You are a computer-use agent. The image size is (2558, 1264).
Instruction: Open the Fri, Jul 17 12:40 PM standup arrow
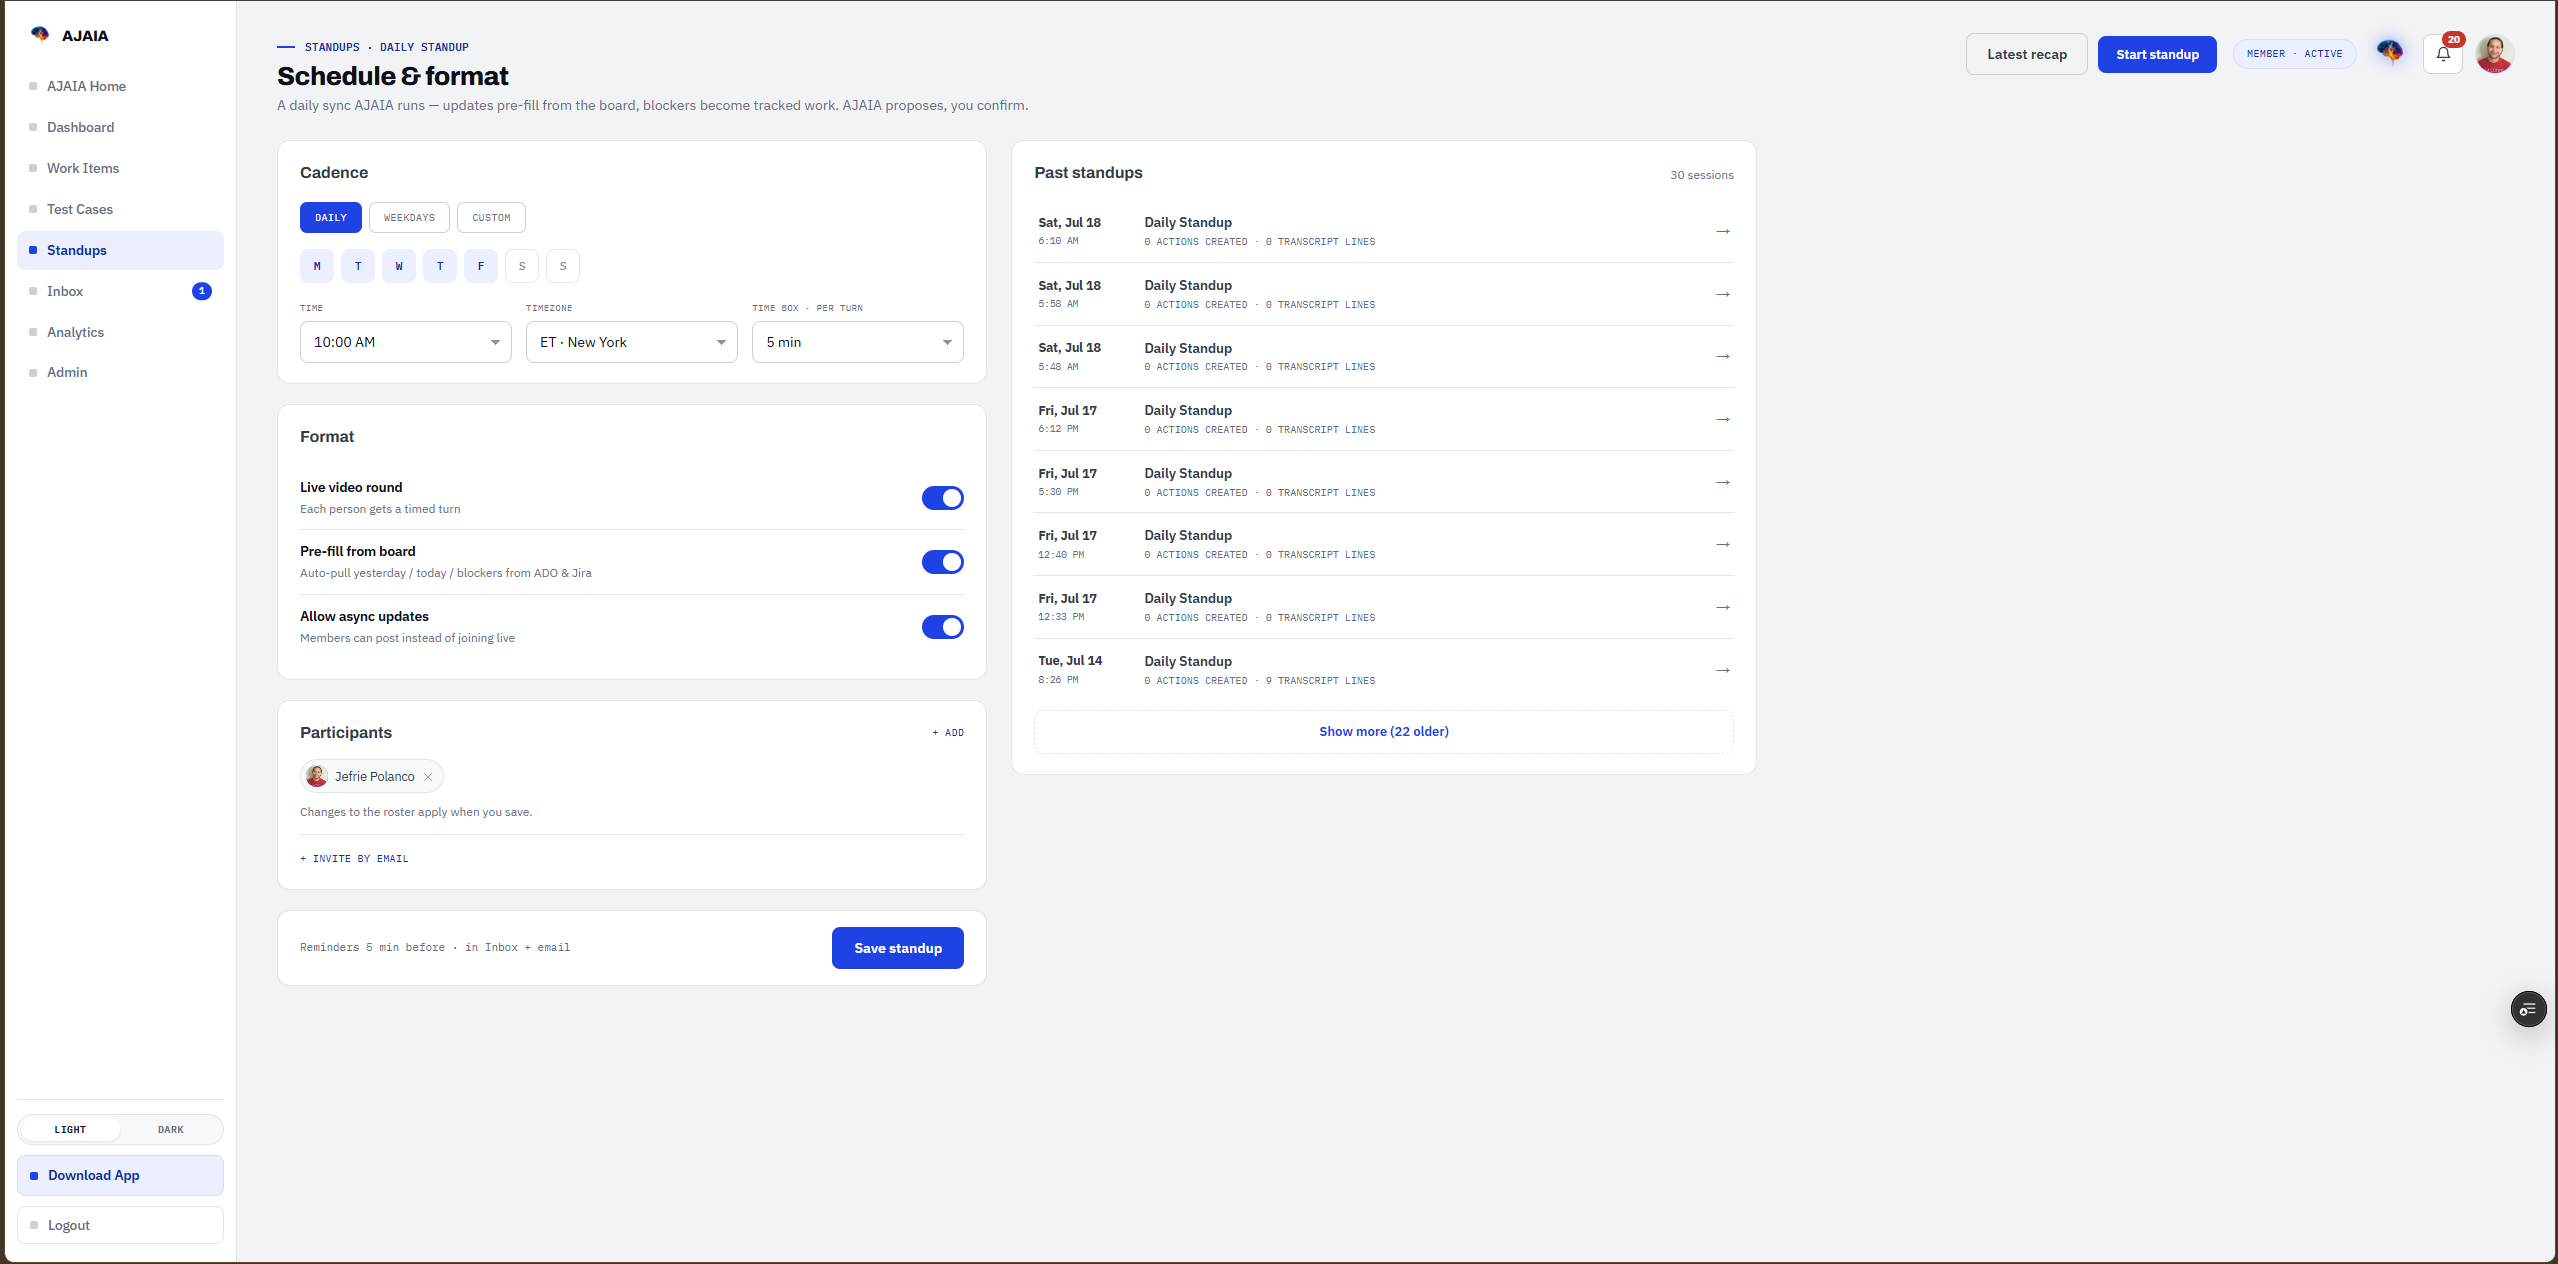pyautogui.click(x=1722, y=544)
